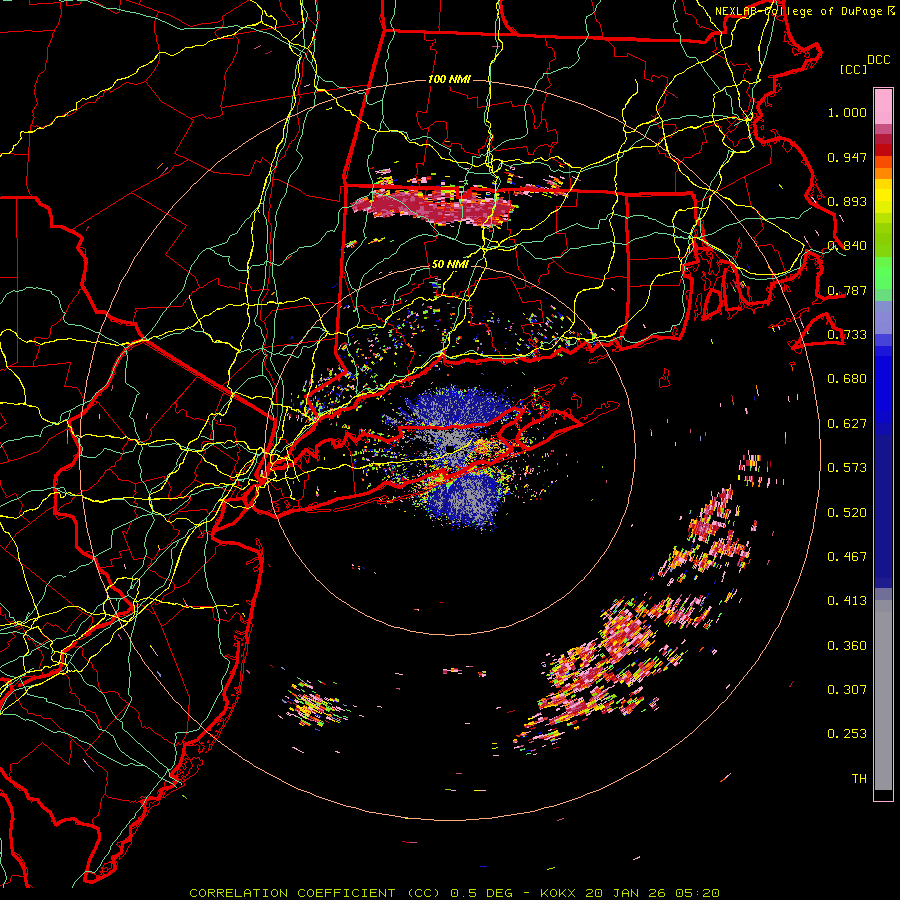Click the 100 NMI range ring label
This screenshot has width=900, height=900.
tap(449, 79)
